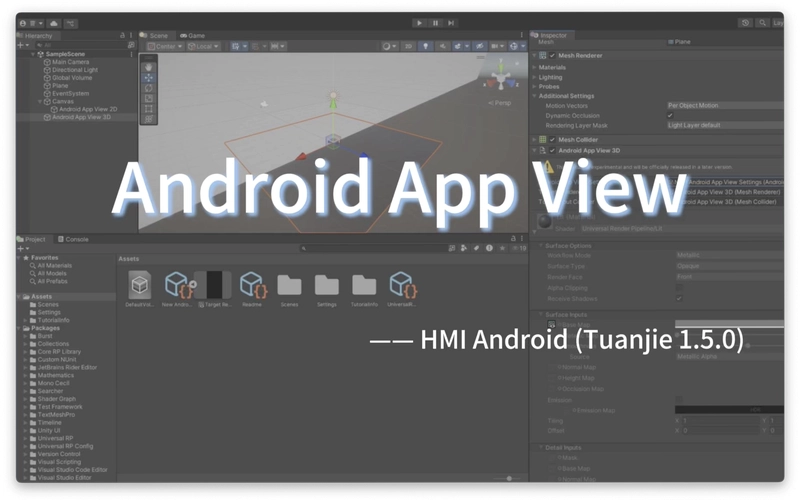Open the TutorialInfo folder in Assets grid
The height and width of the screenshot is (502, 800).
click(x=364, y=289)
